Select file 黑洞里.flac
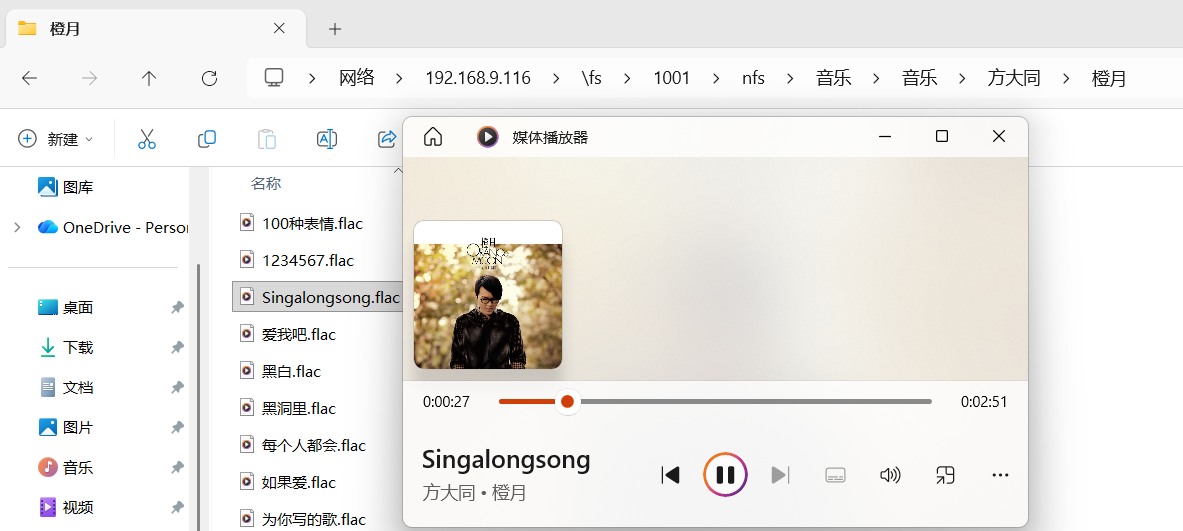1183x531 pixels. tap(287, 408)
